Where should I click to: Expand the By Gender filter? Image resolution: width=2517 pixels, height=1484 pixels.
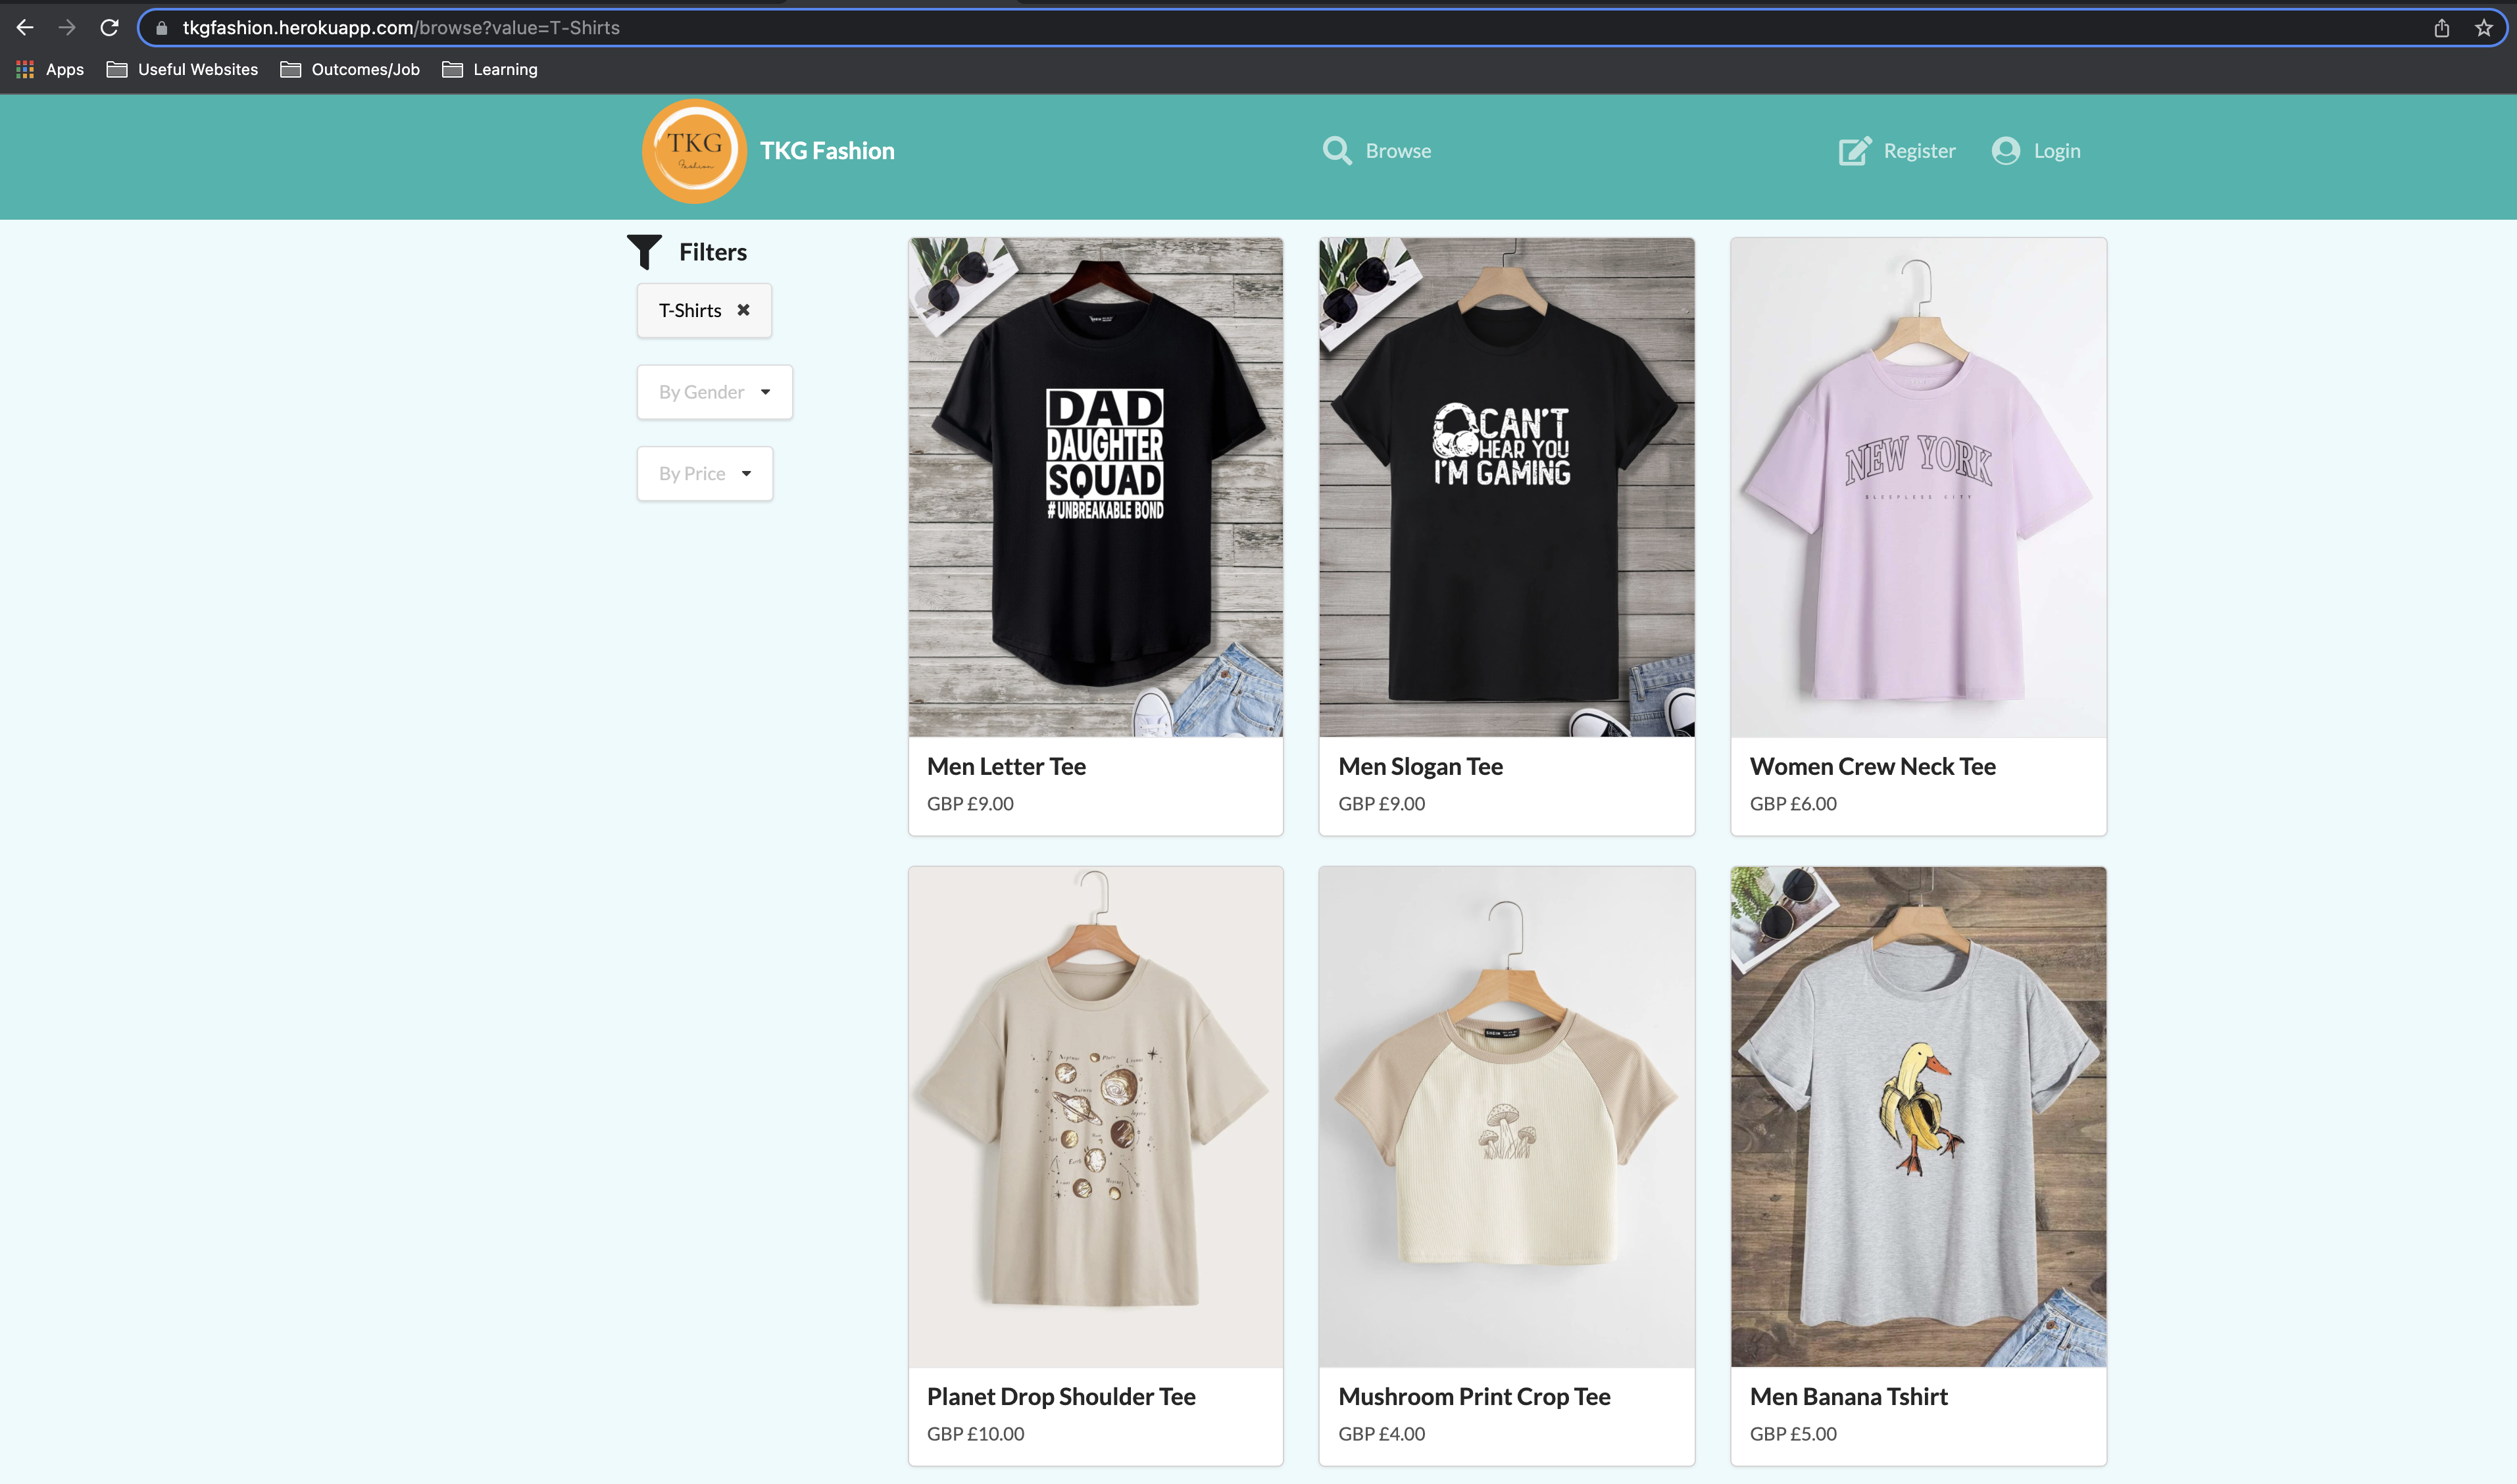coord(713,391)
